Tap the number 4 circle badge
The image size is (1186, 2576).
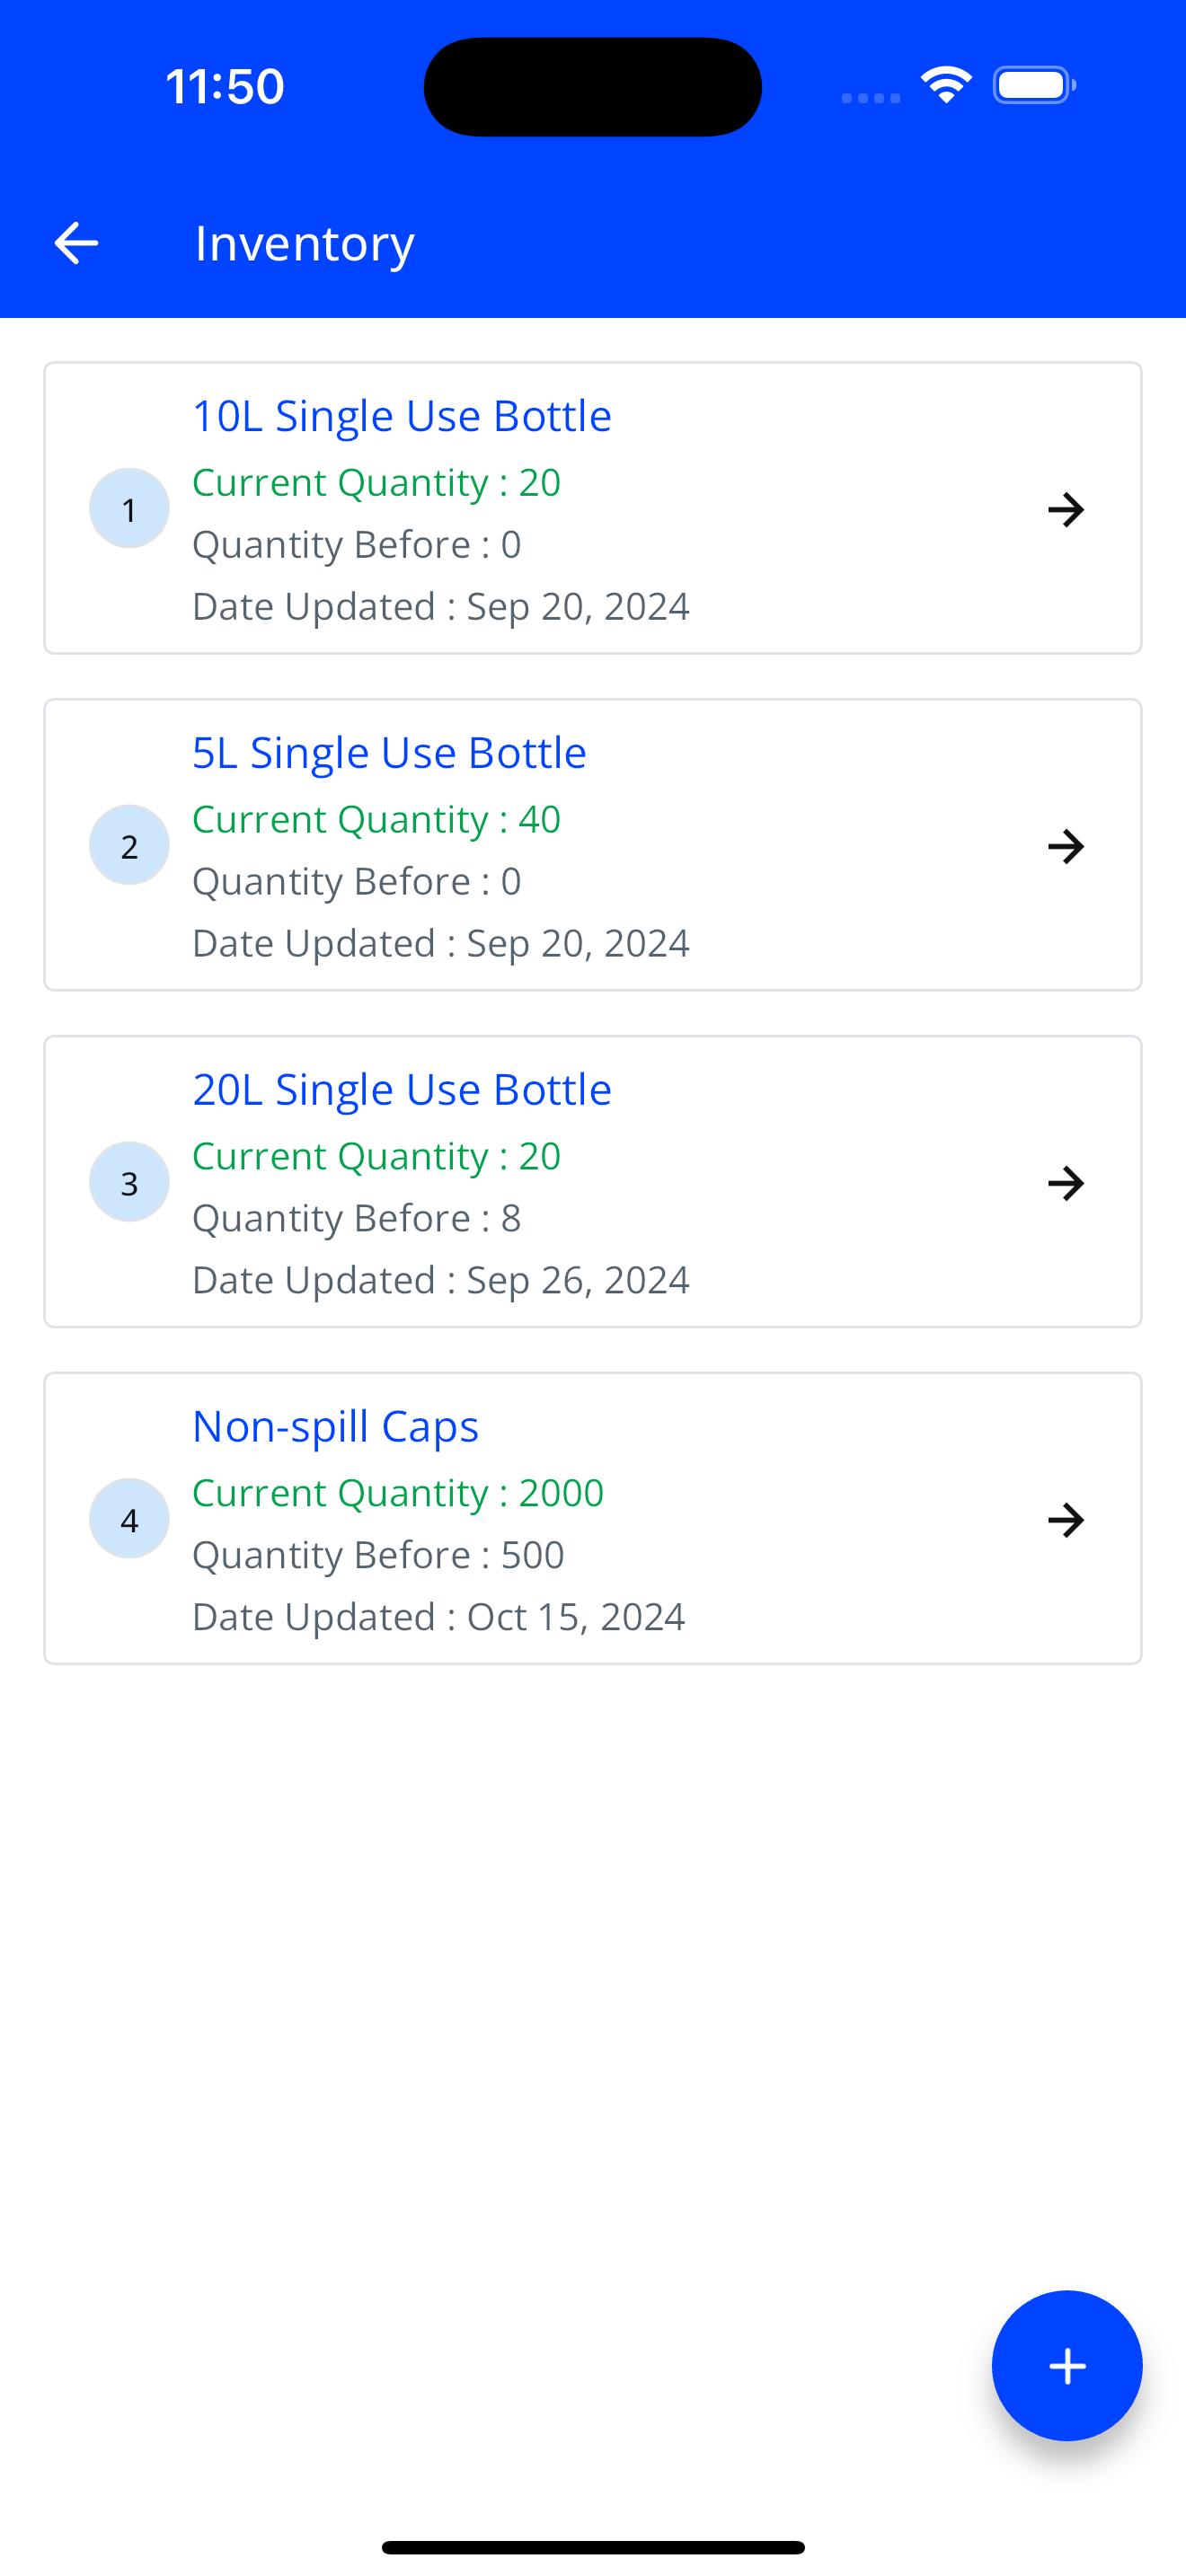[x=129, y=1519]
